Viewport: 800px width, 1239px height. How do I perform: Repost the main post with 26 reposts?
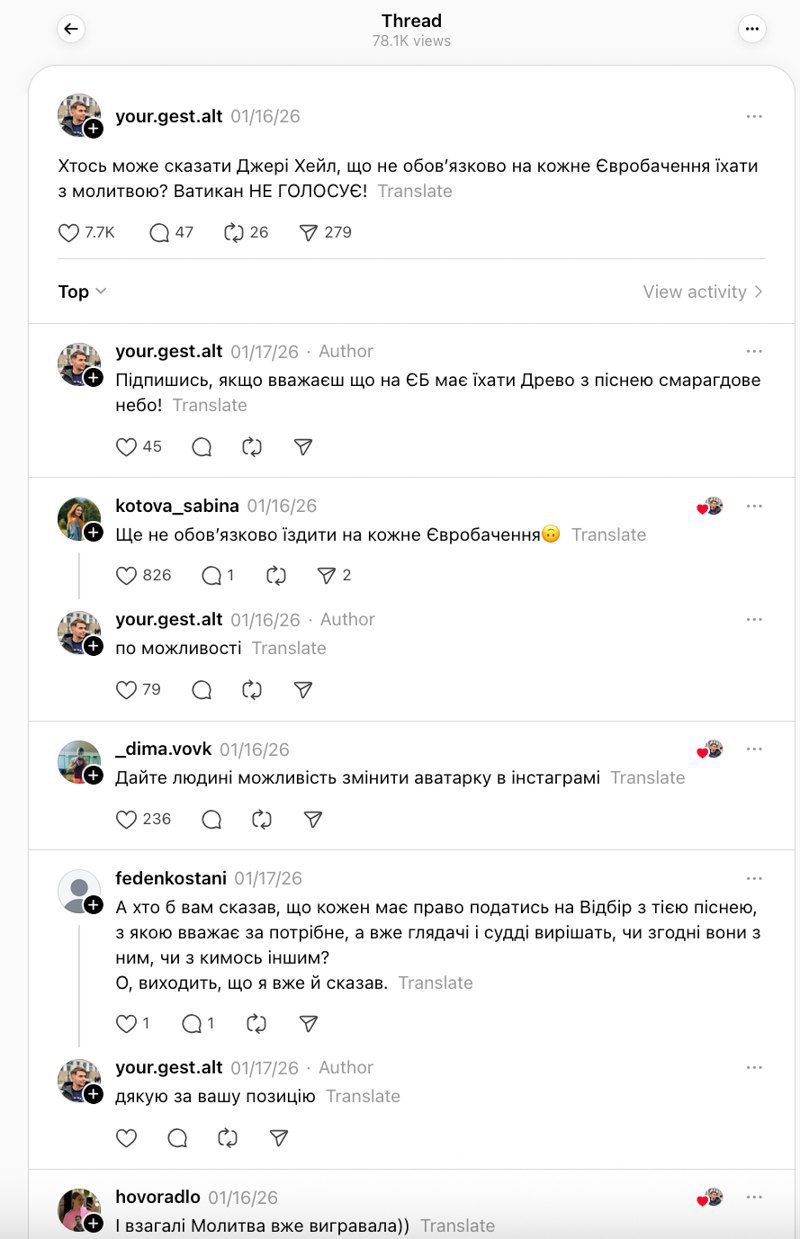234,233
